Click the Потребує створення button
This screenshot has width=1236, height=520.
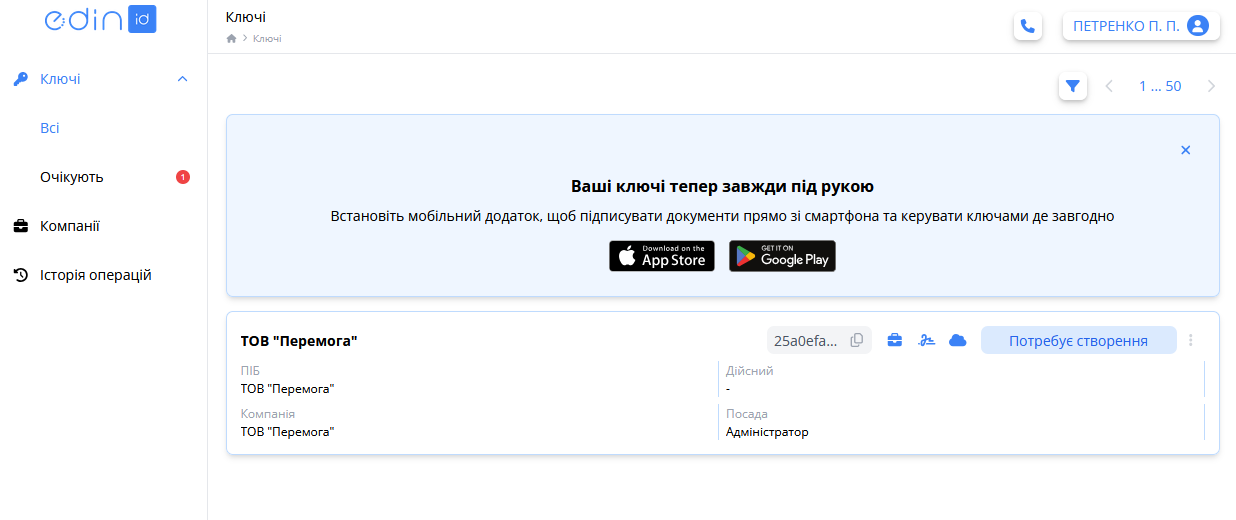tap(1079, 340)
